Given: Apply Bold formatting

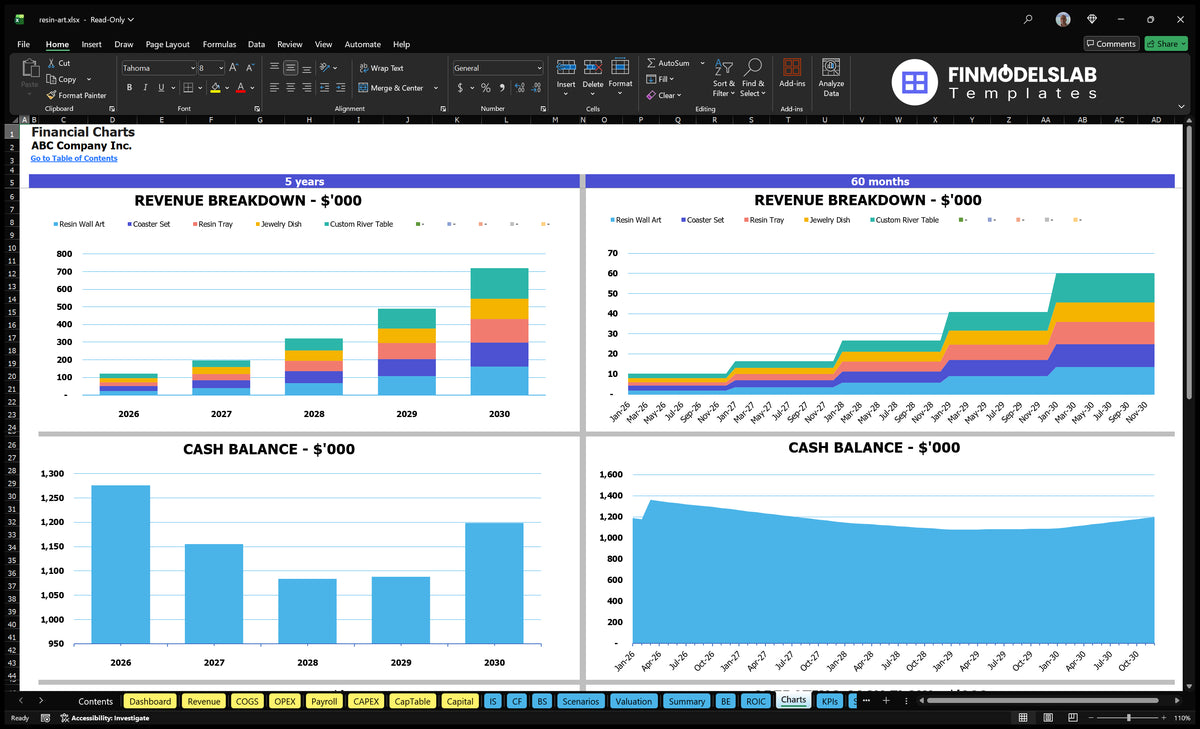Looking at the screenshot, I should [x=130, y=88].
